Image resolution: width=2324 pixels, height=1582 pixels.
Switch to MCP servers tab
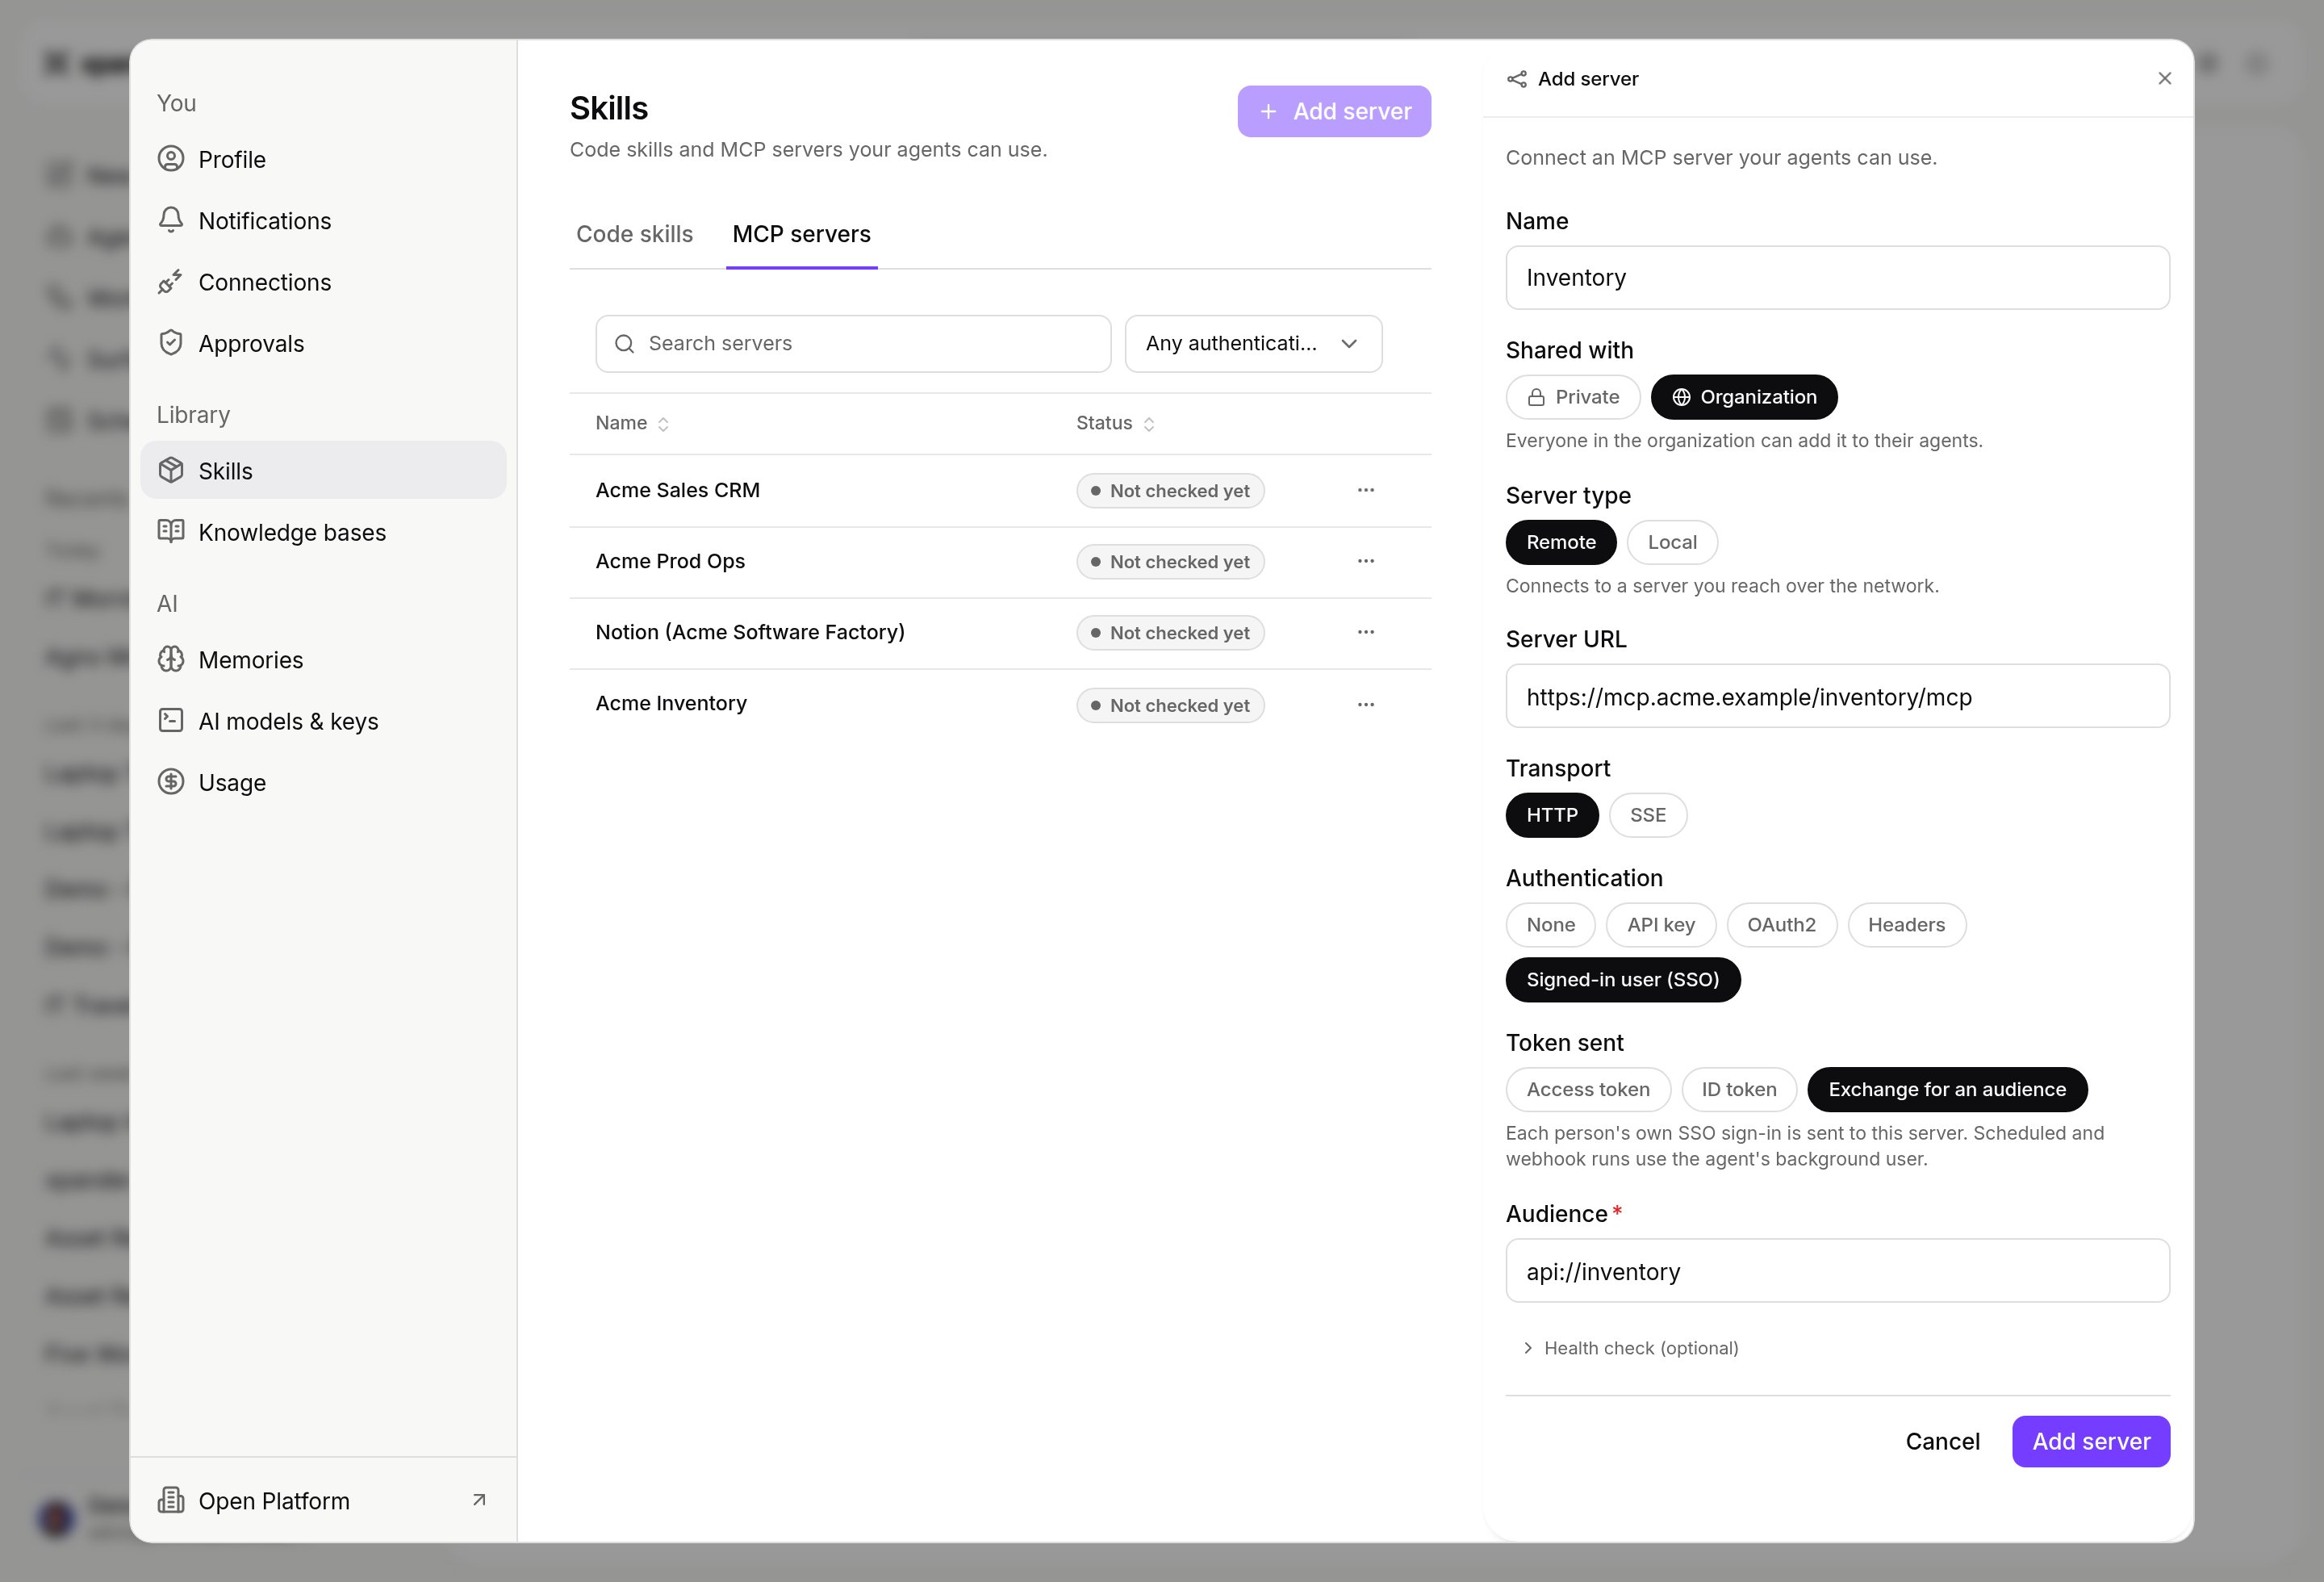coord(801,234)
